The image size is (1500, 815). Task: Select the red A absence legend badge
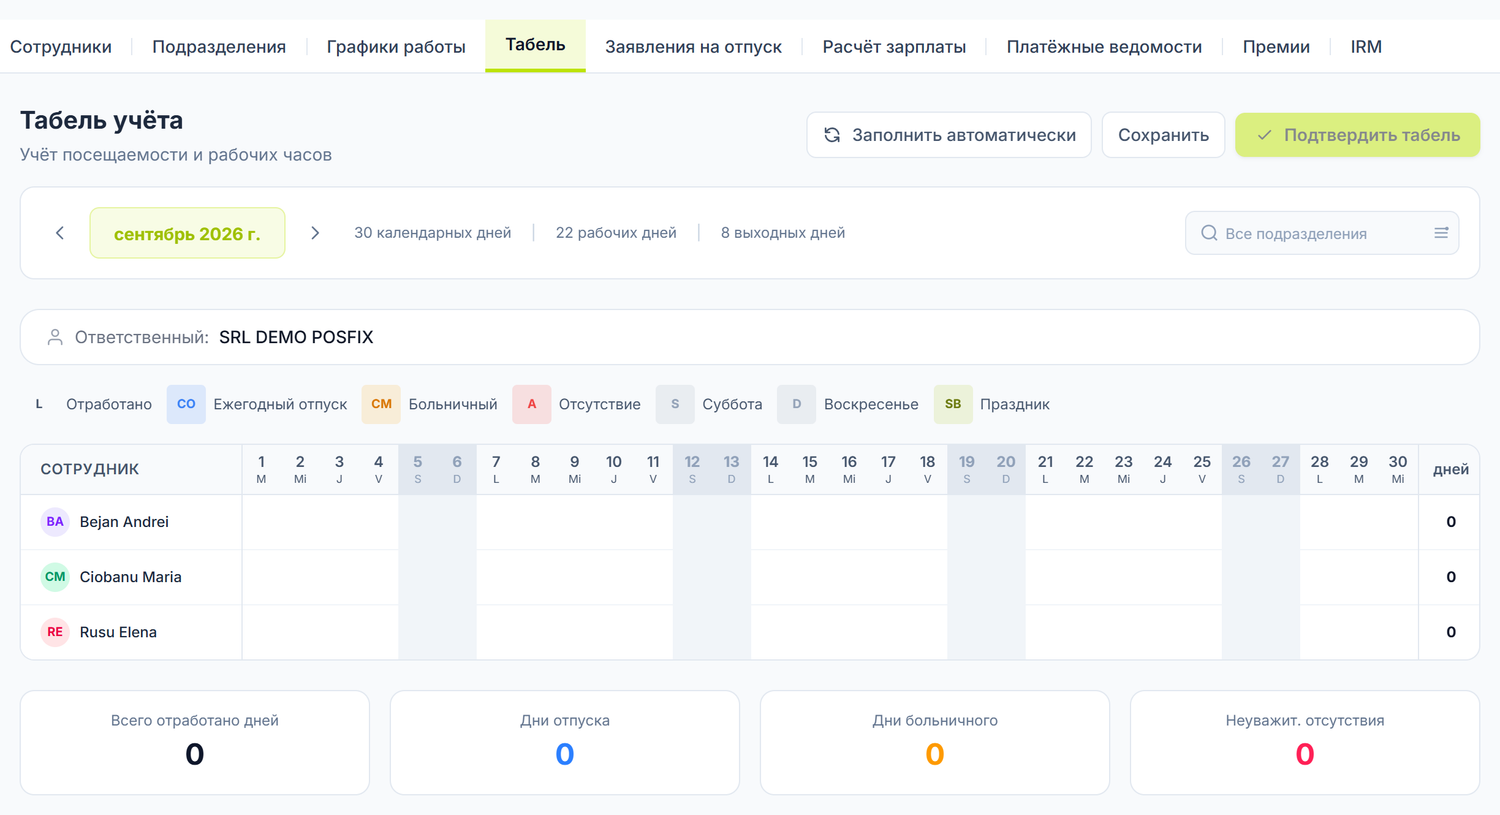pyautogui.click(x=532, y=404)
